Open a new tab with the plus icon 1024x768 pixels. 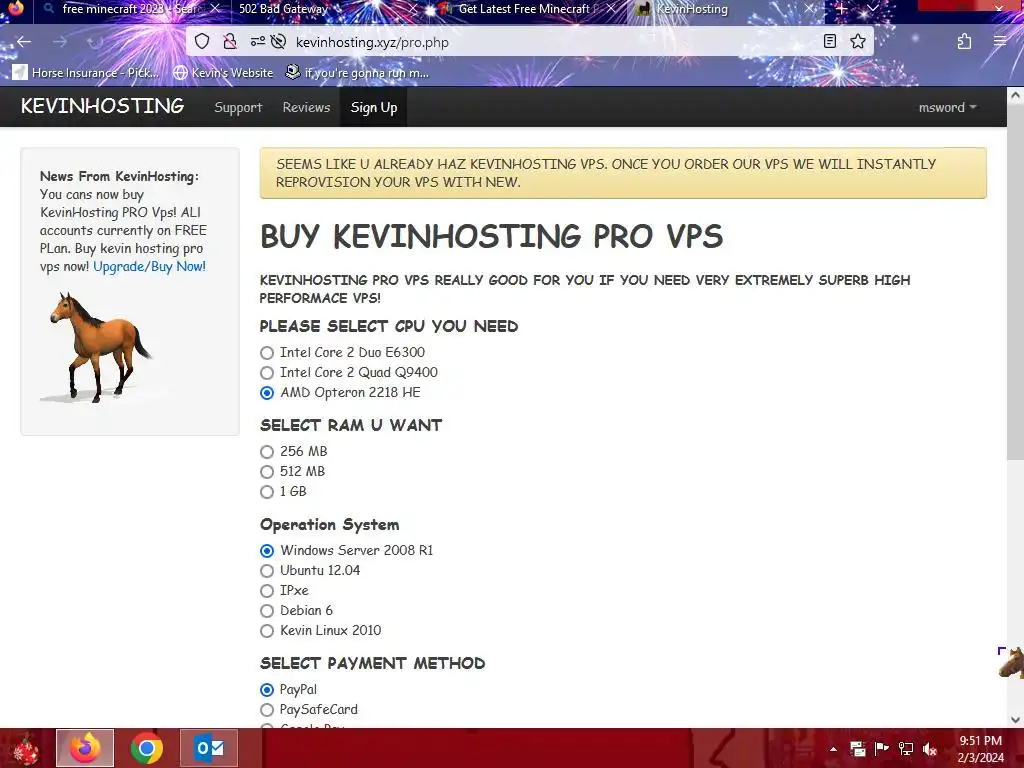(842, 9)
